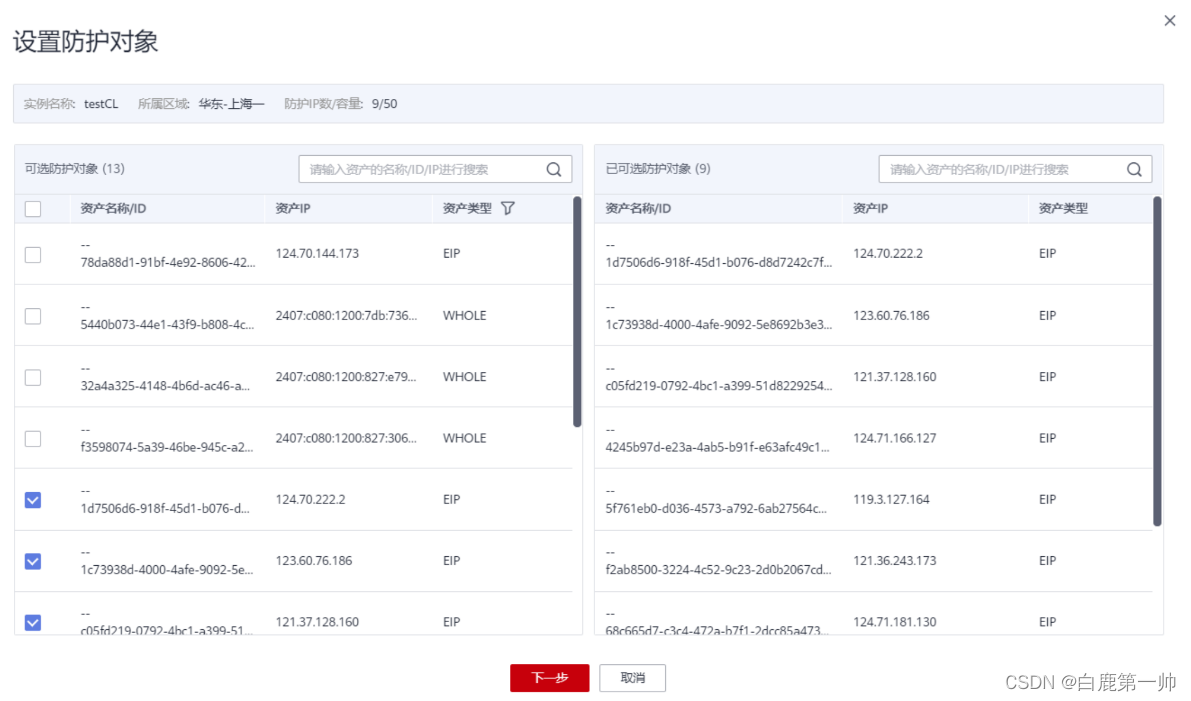Uncheck the box for asset 124.70.222.2
The image size is (1191, 701).
33,500
